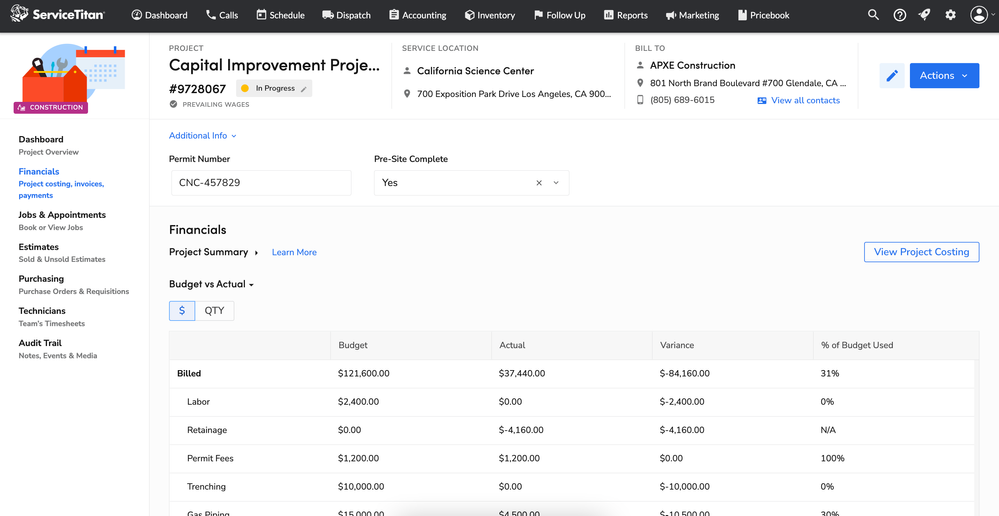
Task: Click the project number #9728067
Action: [198, 89]
